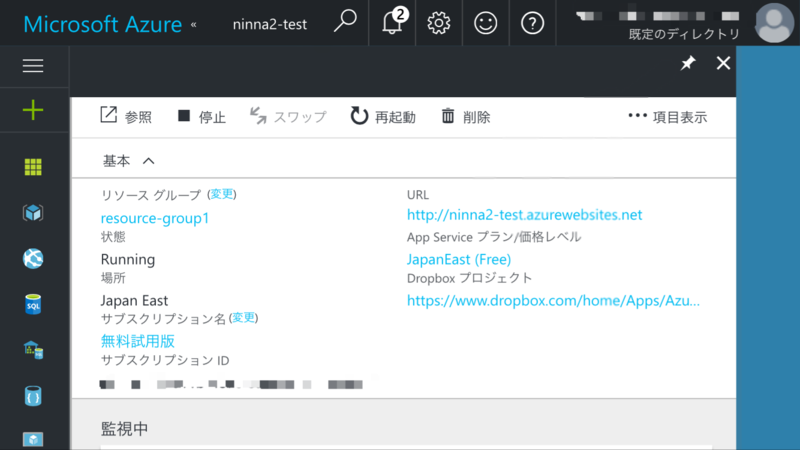800x450 pixels.
Task: Click the App Service プラン/価格レベル label
Action: (494, 237)
